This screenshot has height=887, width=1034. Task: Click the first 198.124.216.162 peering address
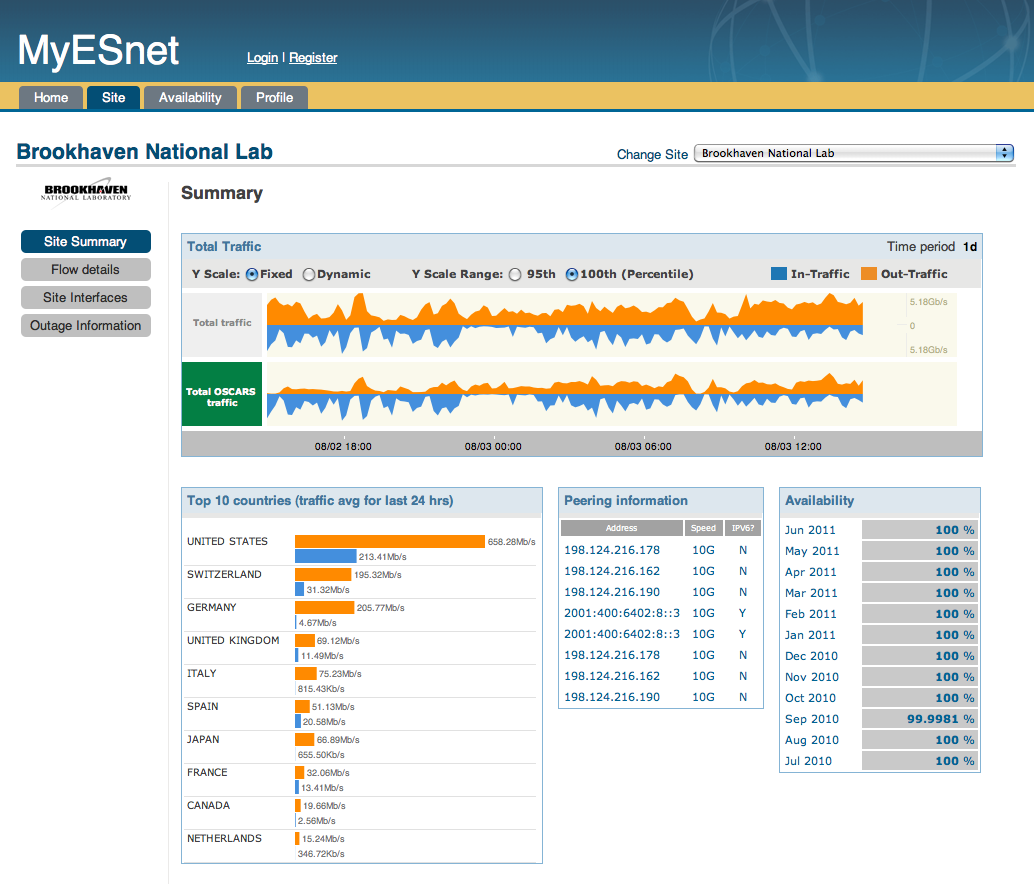tap(612, 571)
